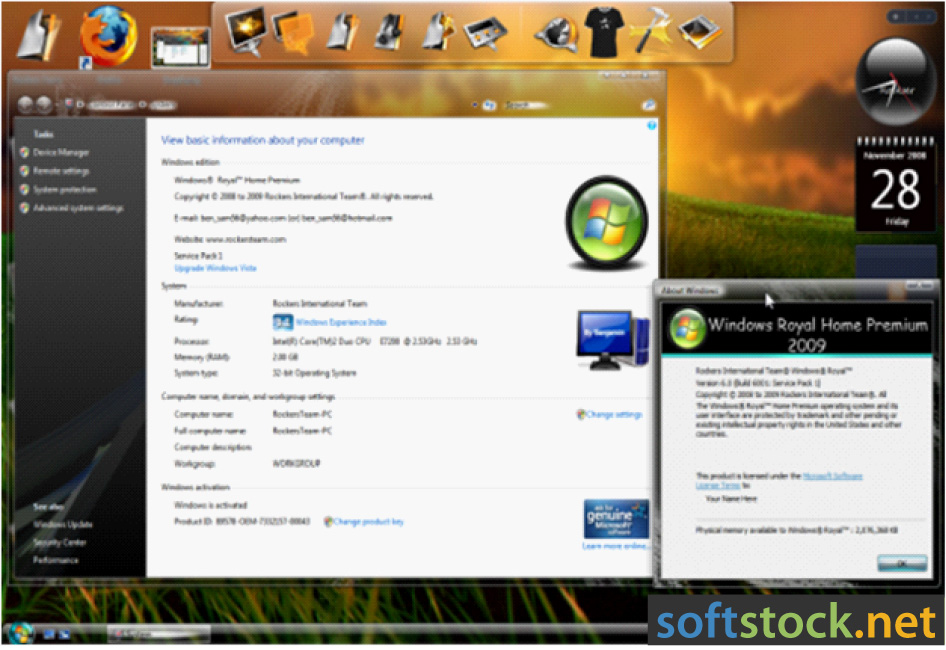
Task: Click the open window button on taskbar
Action: coord(158,634)
